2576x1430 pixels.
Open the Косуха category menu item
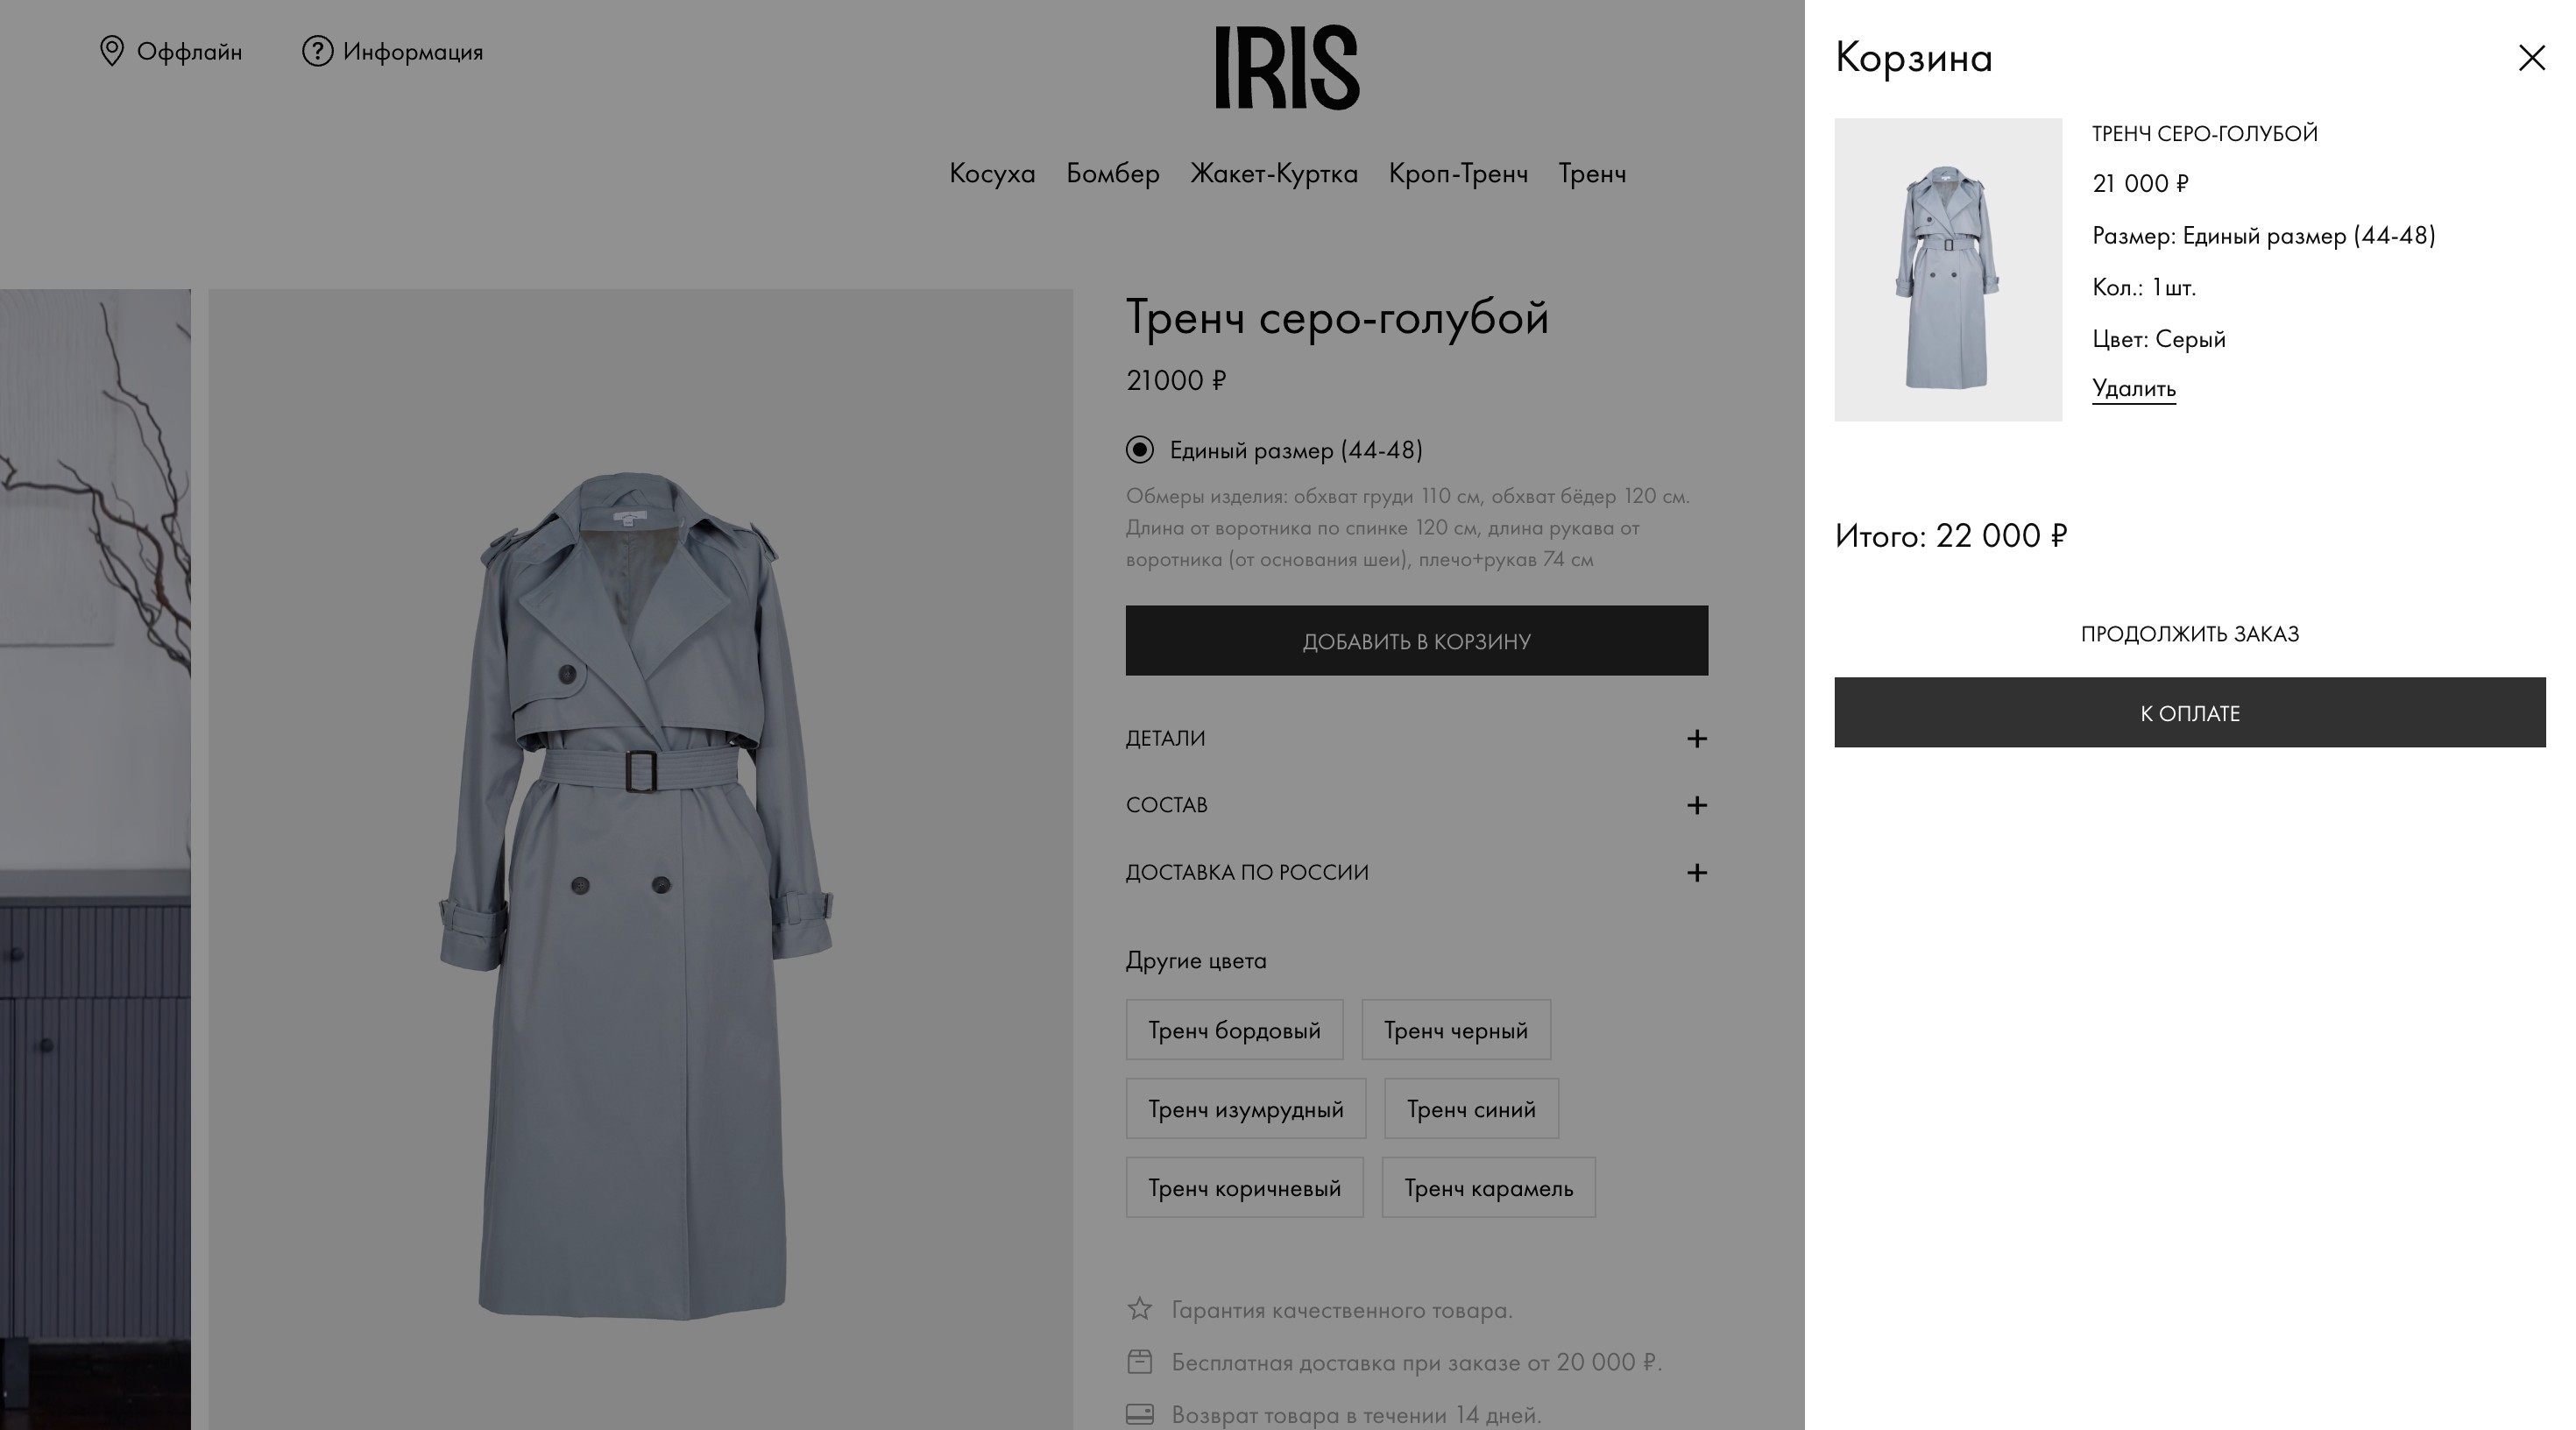pos(992,174)
